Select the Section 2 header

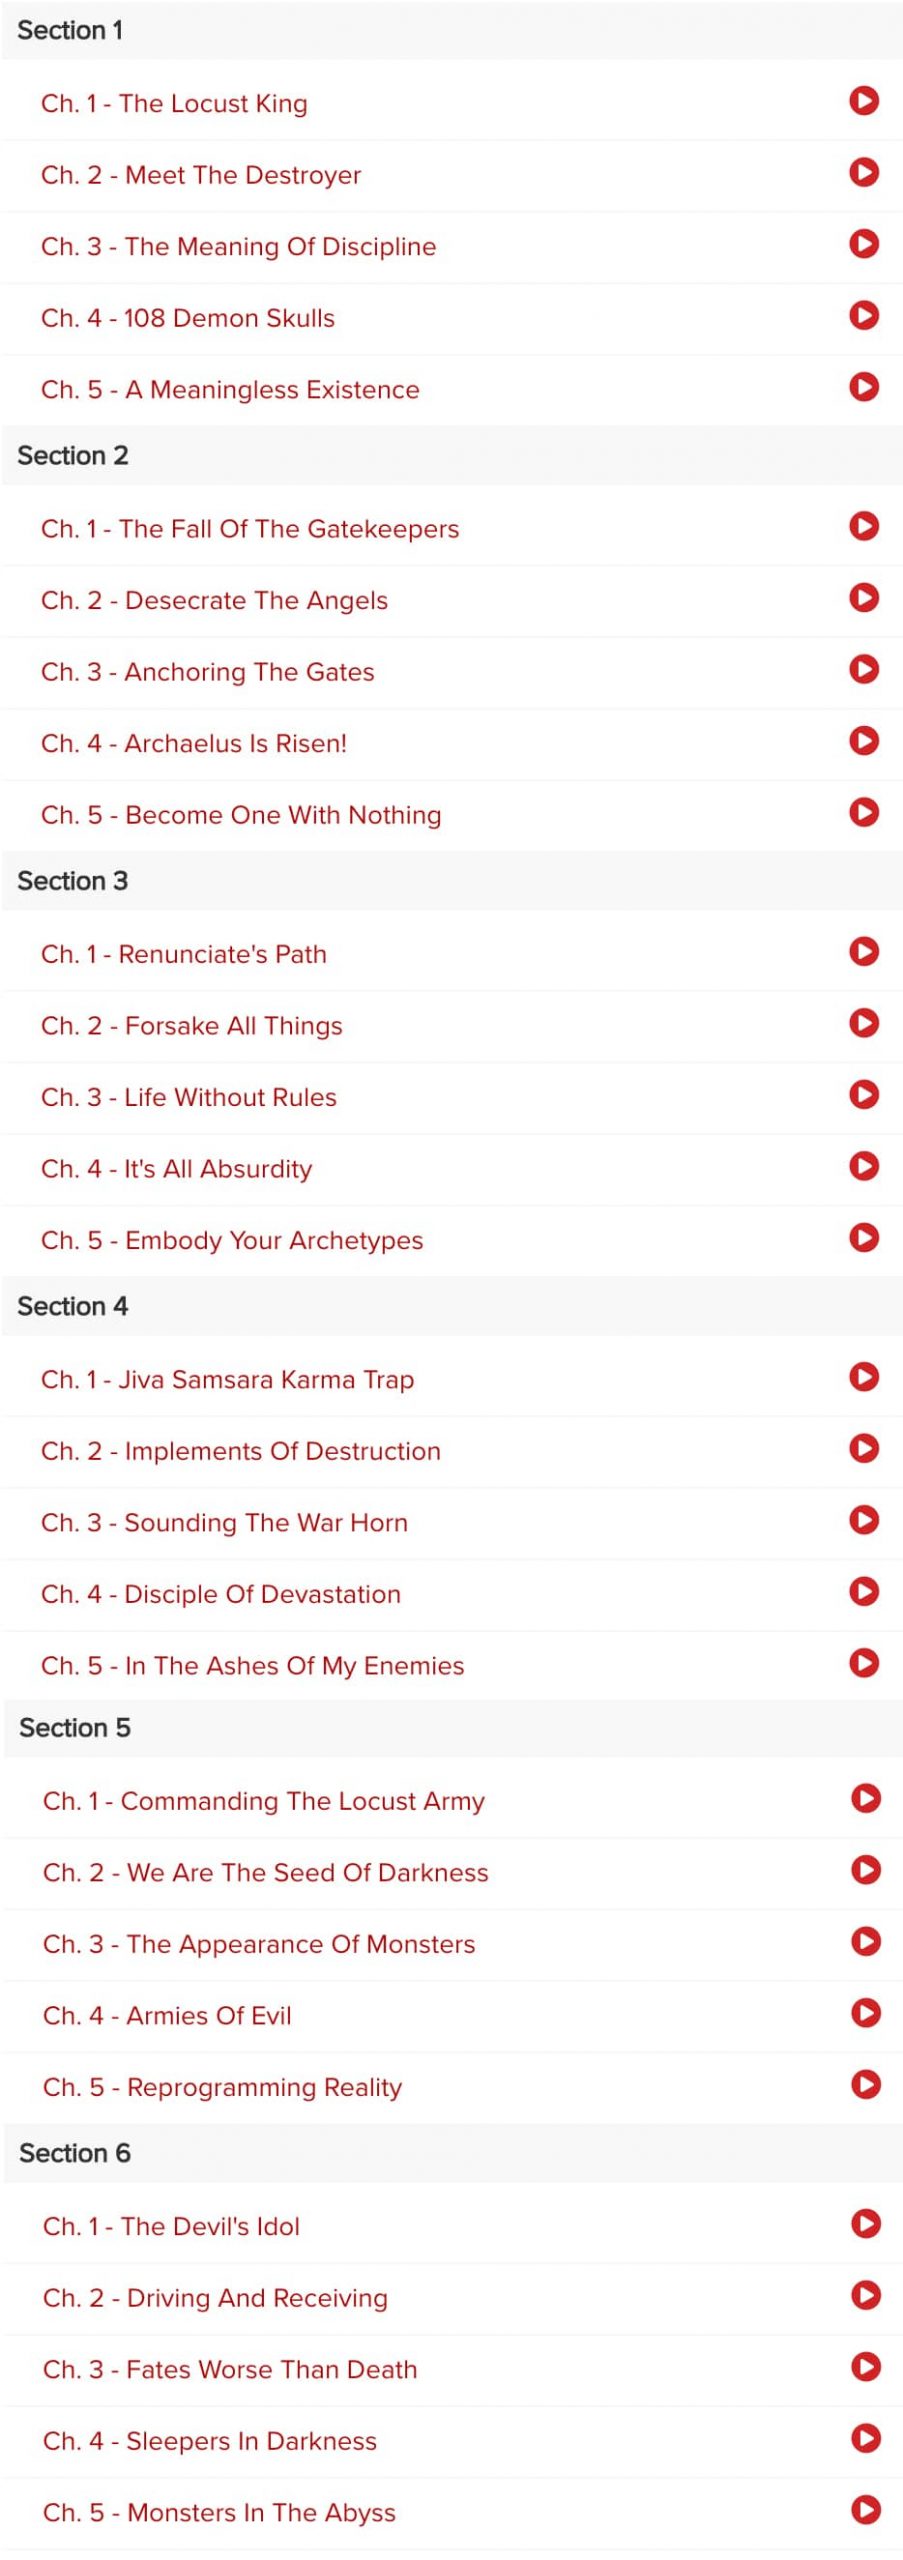point(452,456)
